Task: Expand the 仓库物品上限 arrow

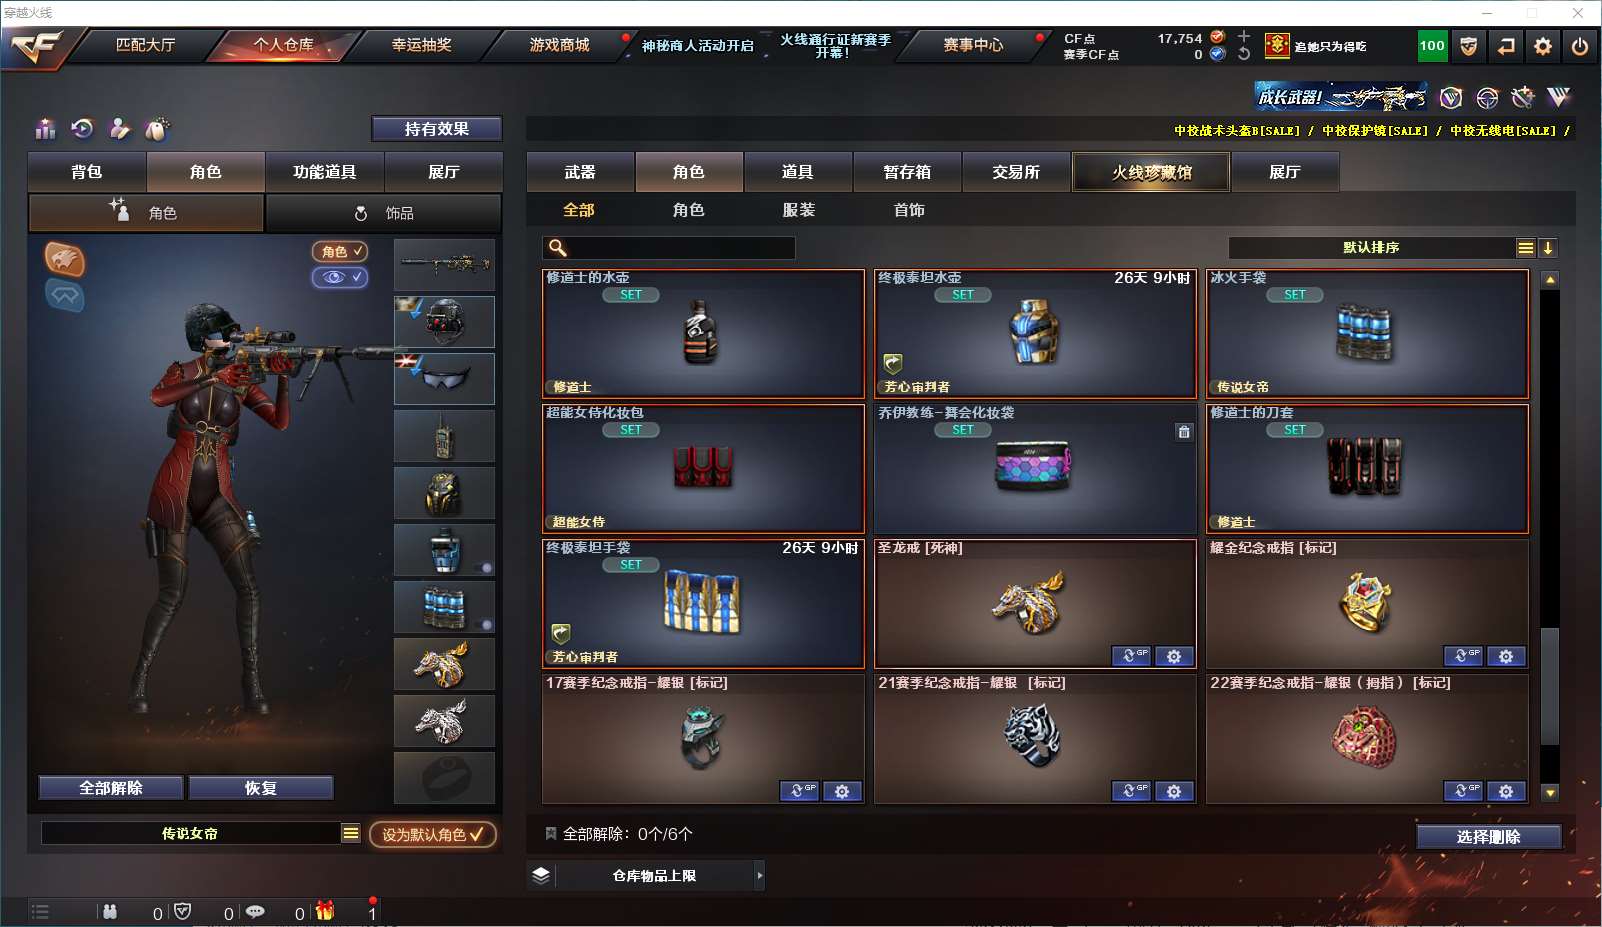Action: 760,876
